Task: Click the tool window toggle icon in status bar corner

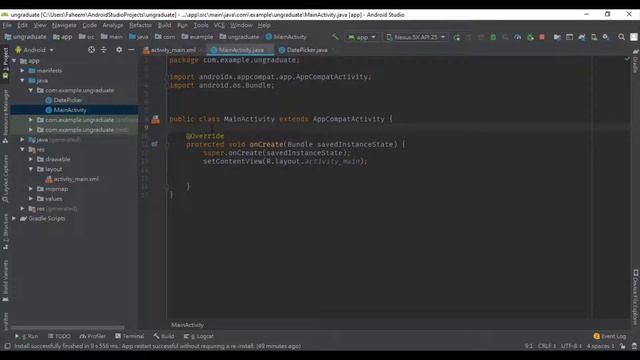Action: click(7, 346)
